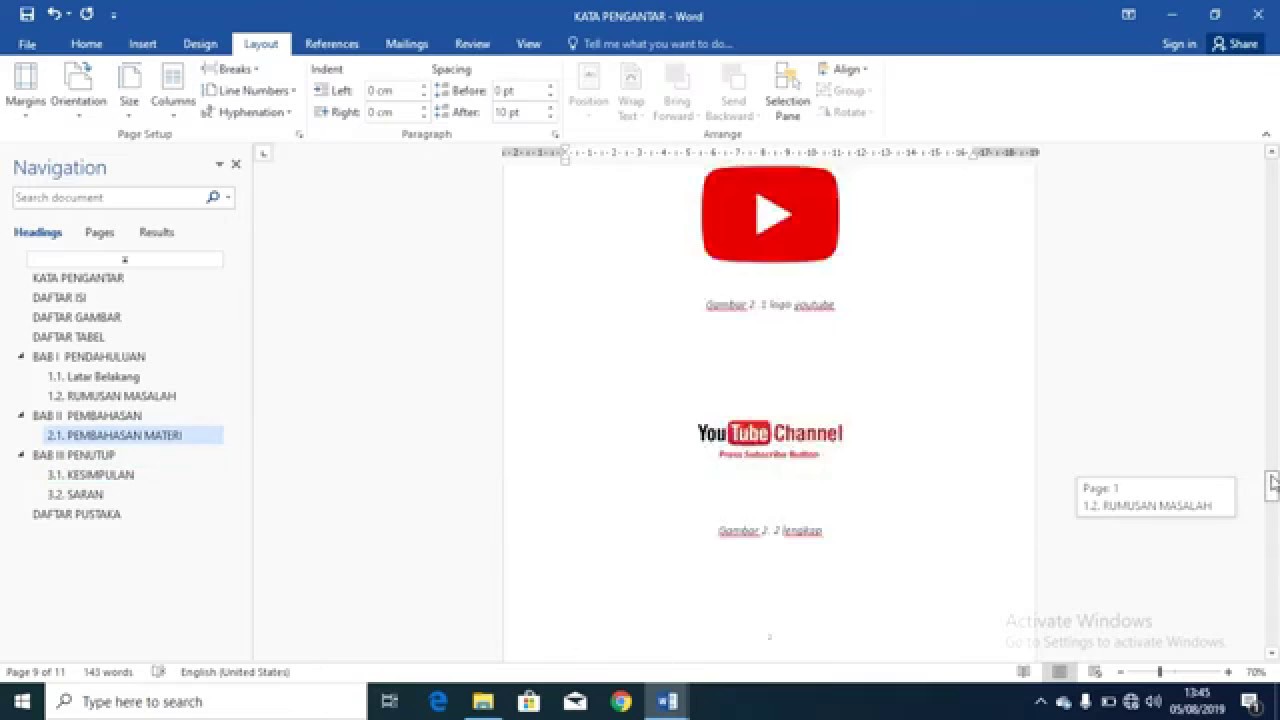Increase the Indent Right value

[424, 108]
